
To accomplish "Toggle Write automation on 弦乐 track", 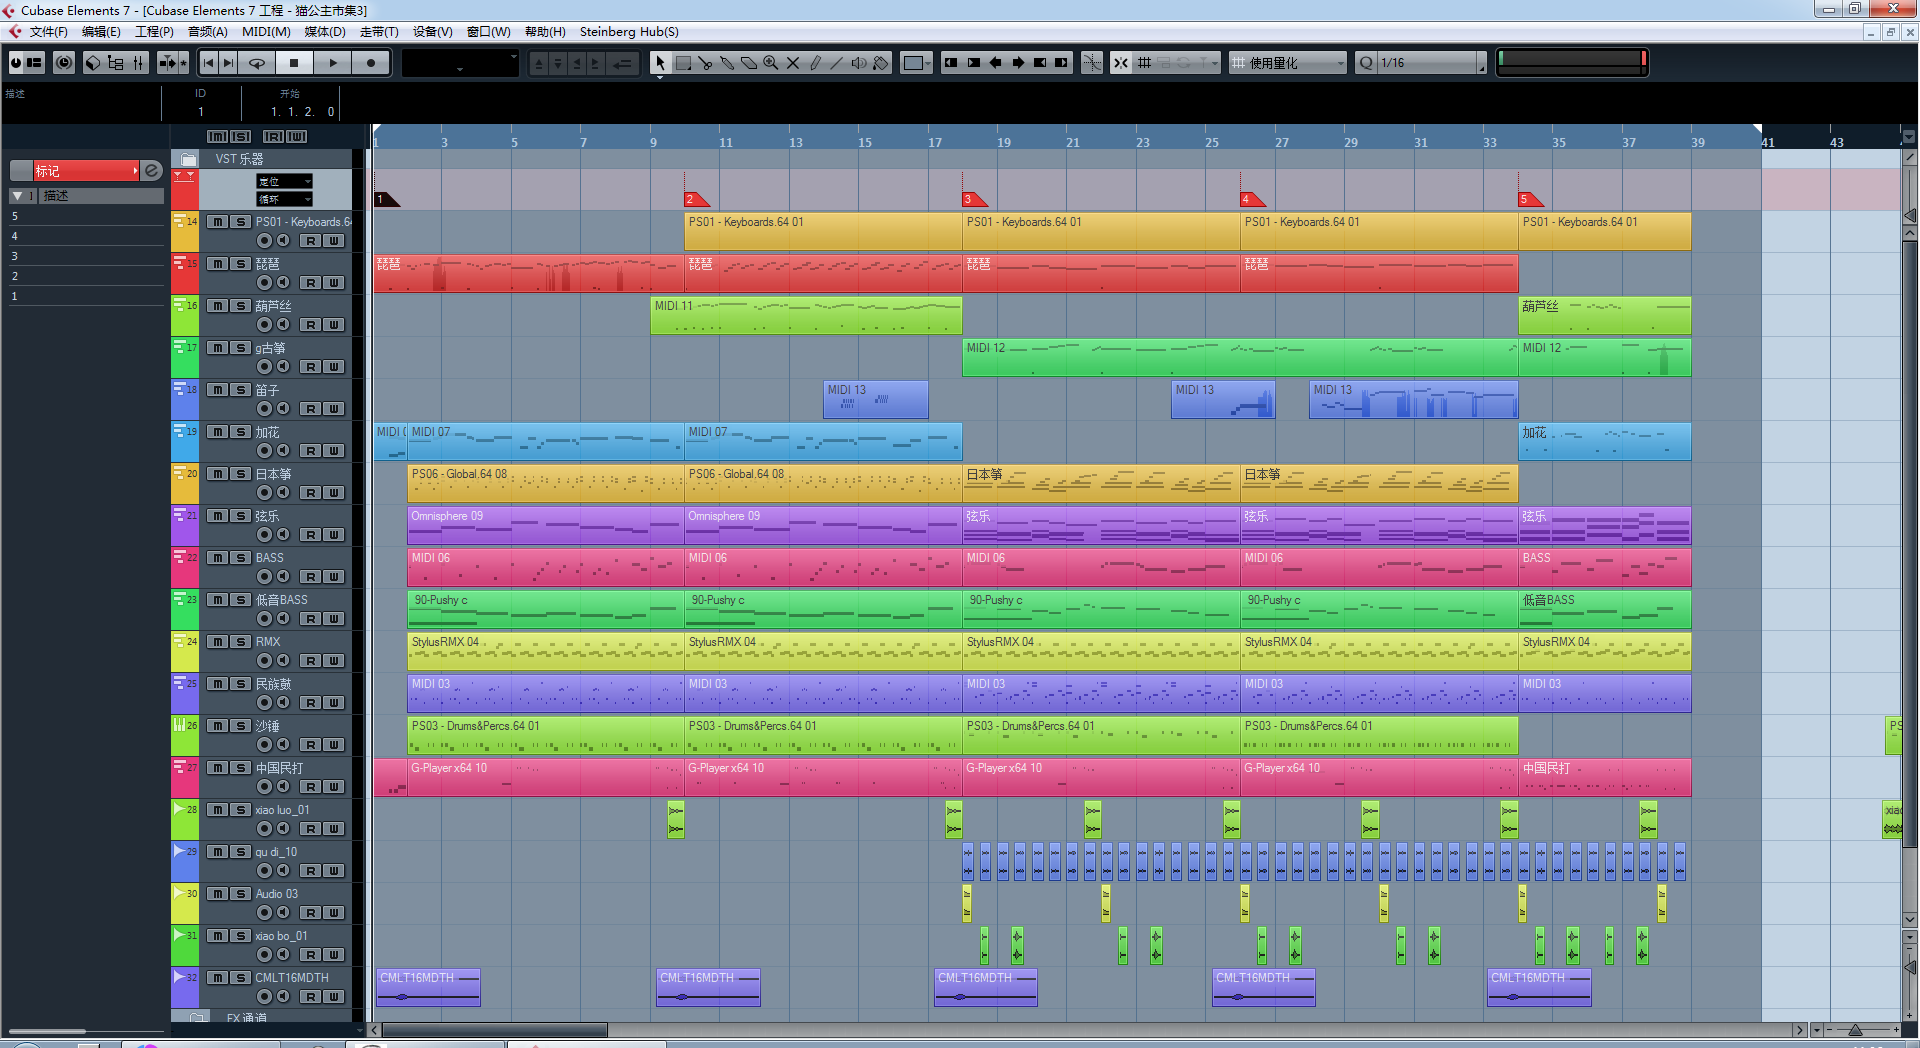I will click(x=334, y=535).
